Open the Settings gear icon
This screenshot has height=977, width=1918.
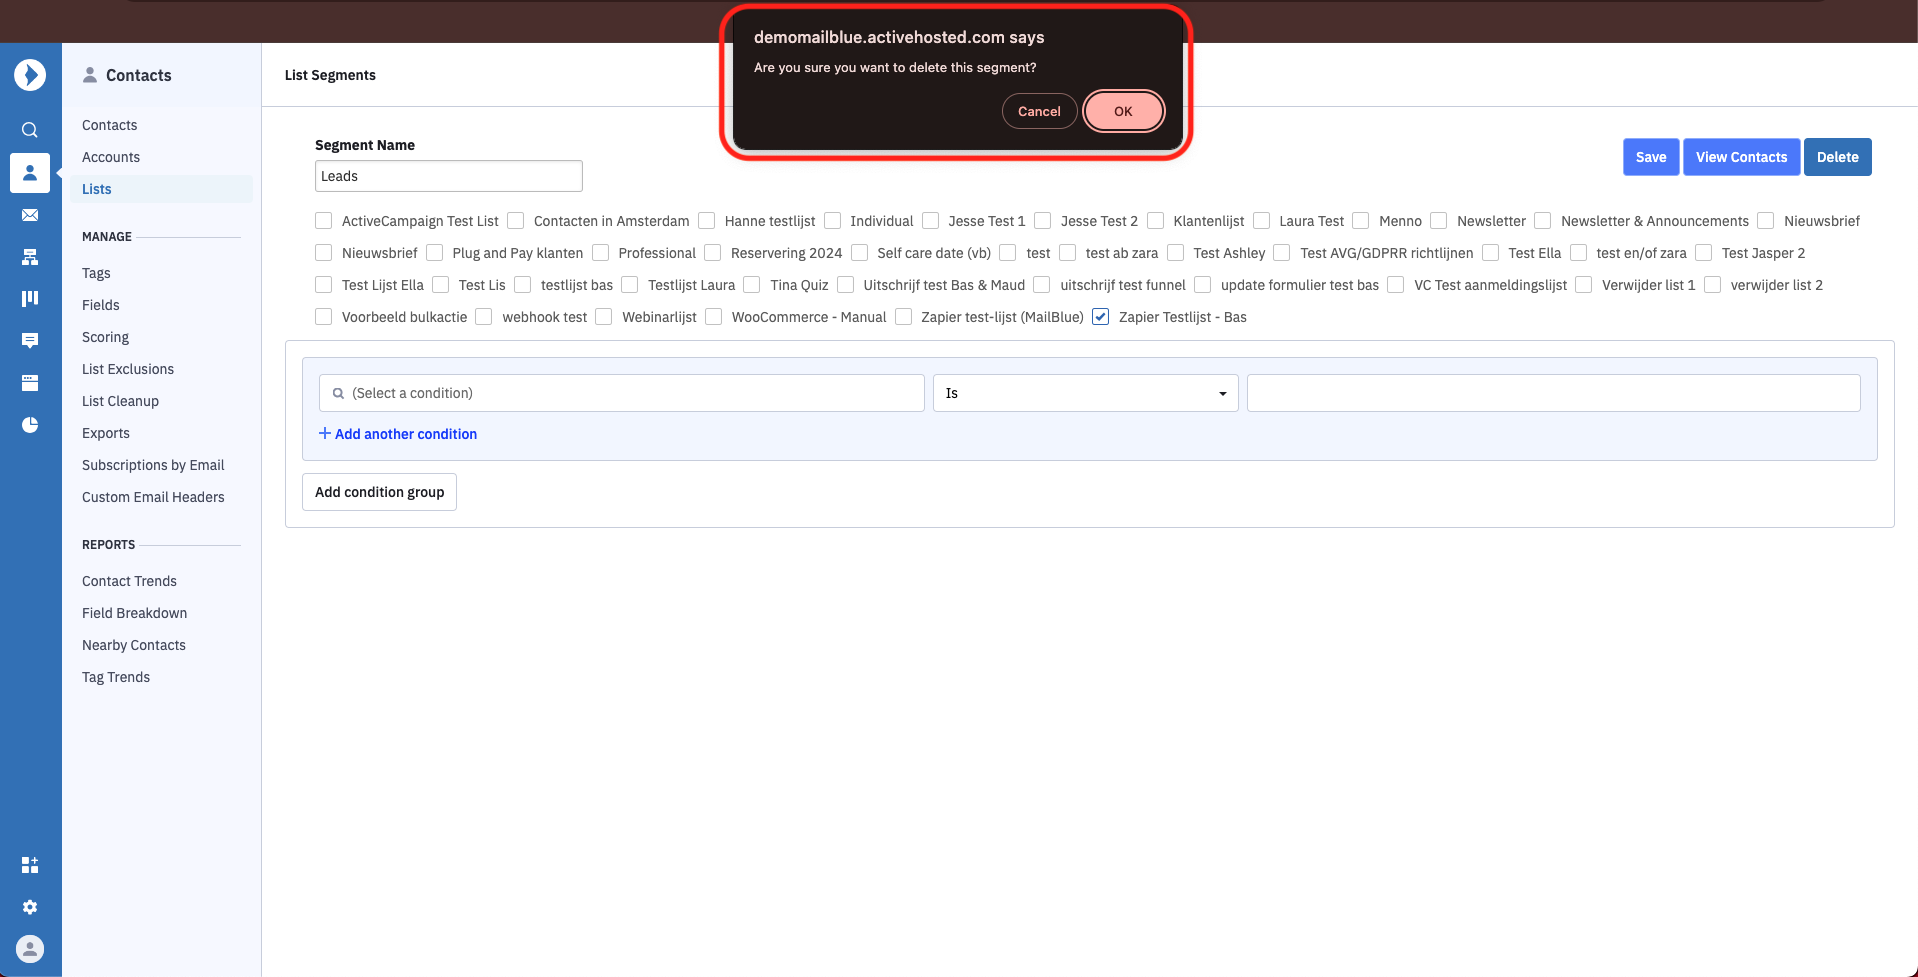(x=30, y=907)
